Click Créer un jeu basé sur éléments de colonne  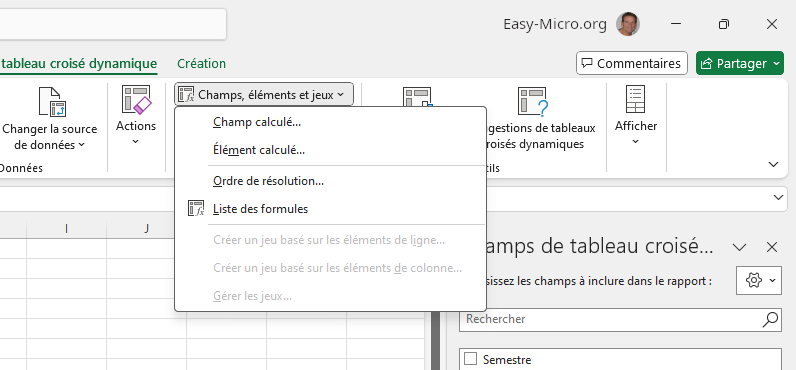pyautogui.click(x=330, y=268)
